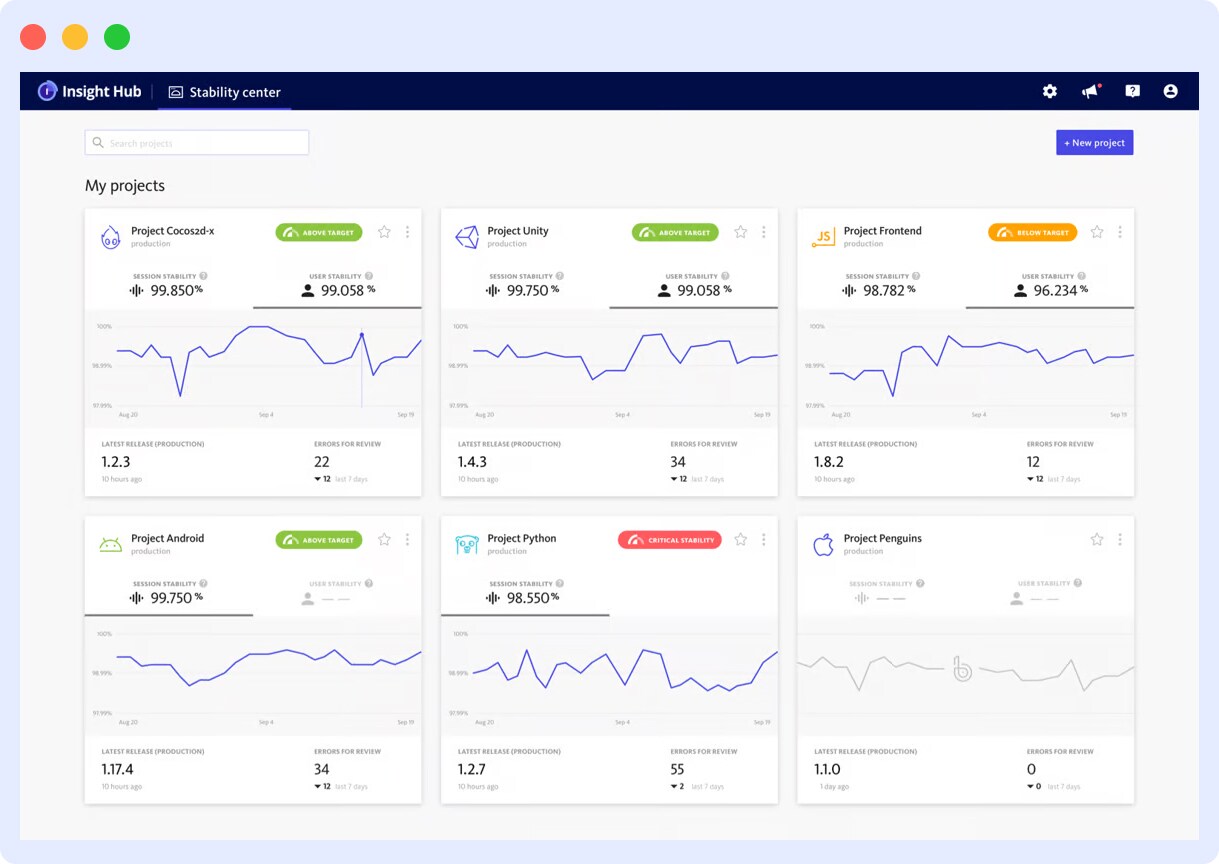Toggle the star on Project Penguins
1219x864 pixels.
coord(1096,538)
